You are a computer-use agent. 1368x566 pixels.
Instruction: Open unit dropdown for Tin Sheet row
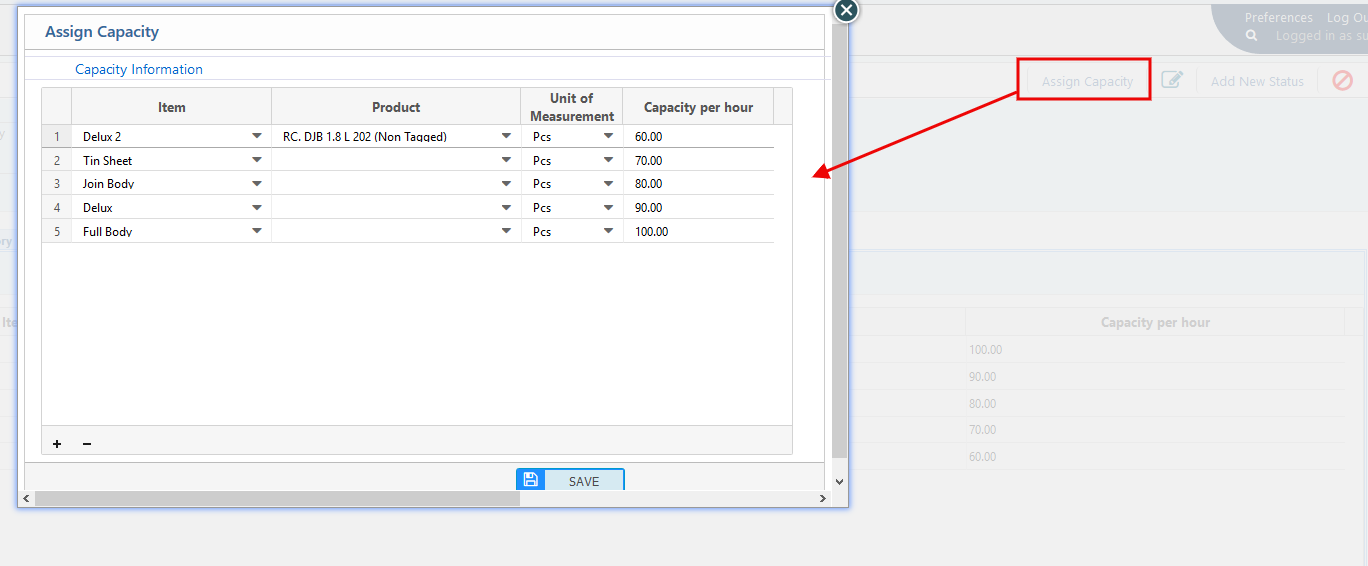point(608,160)
